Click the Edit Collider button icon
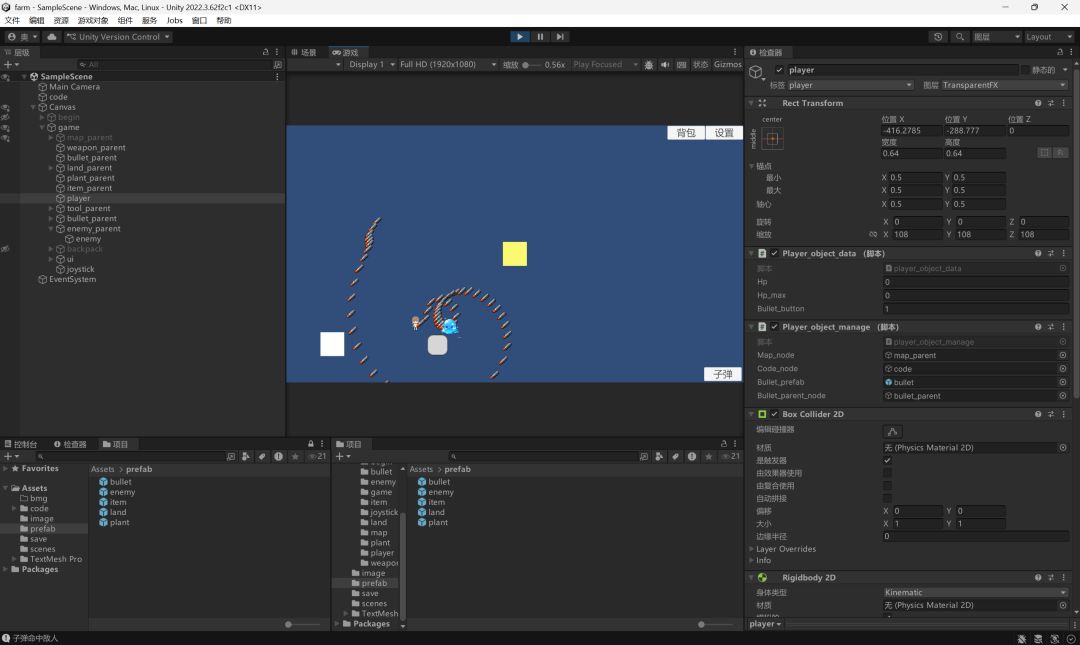Viewport: 1080px width, 645px height. [x=893, y=431]
